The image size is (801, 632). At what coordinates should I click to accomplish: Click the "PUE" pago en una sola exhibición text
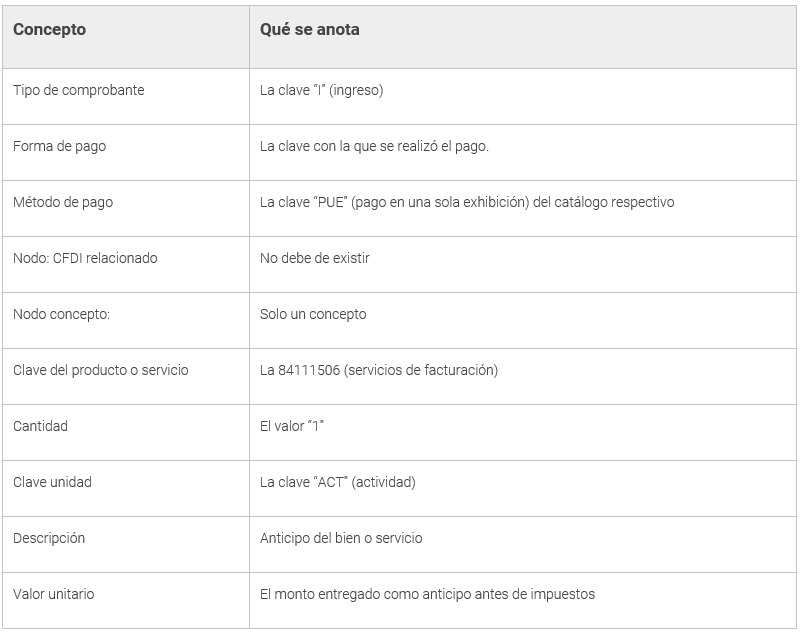point(467,202)
